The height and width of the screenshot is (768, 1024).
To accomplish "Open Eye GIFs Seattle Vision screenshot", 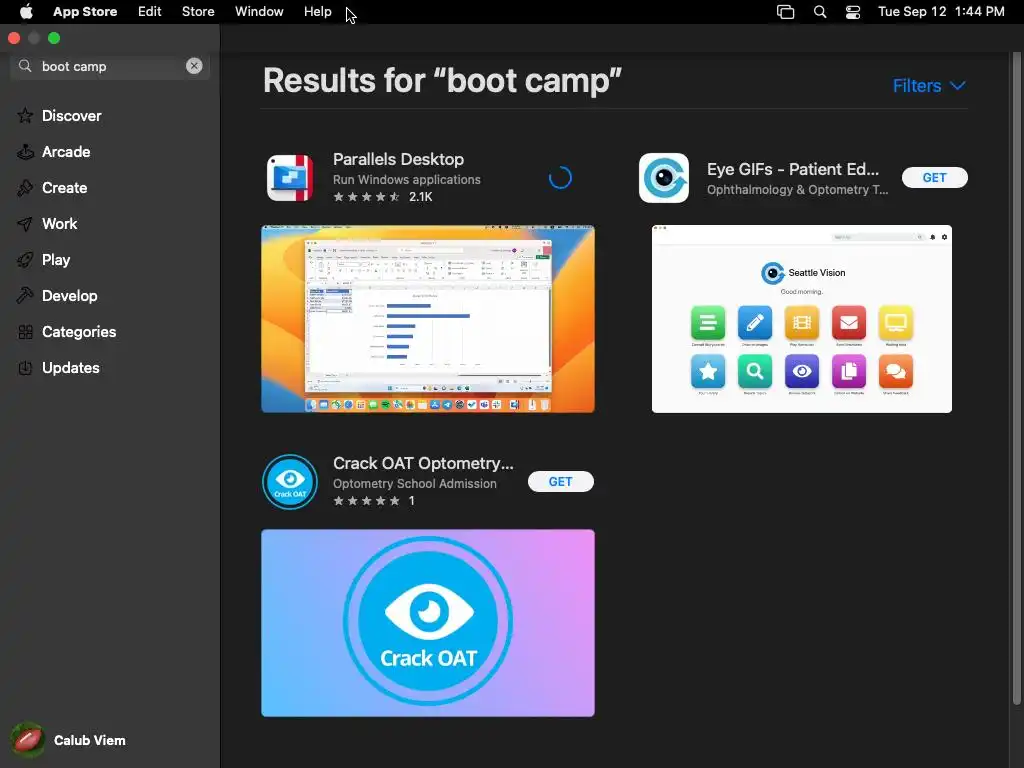I will [x=801, y=319].
